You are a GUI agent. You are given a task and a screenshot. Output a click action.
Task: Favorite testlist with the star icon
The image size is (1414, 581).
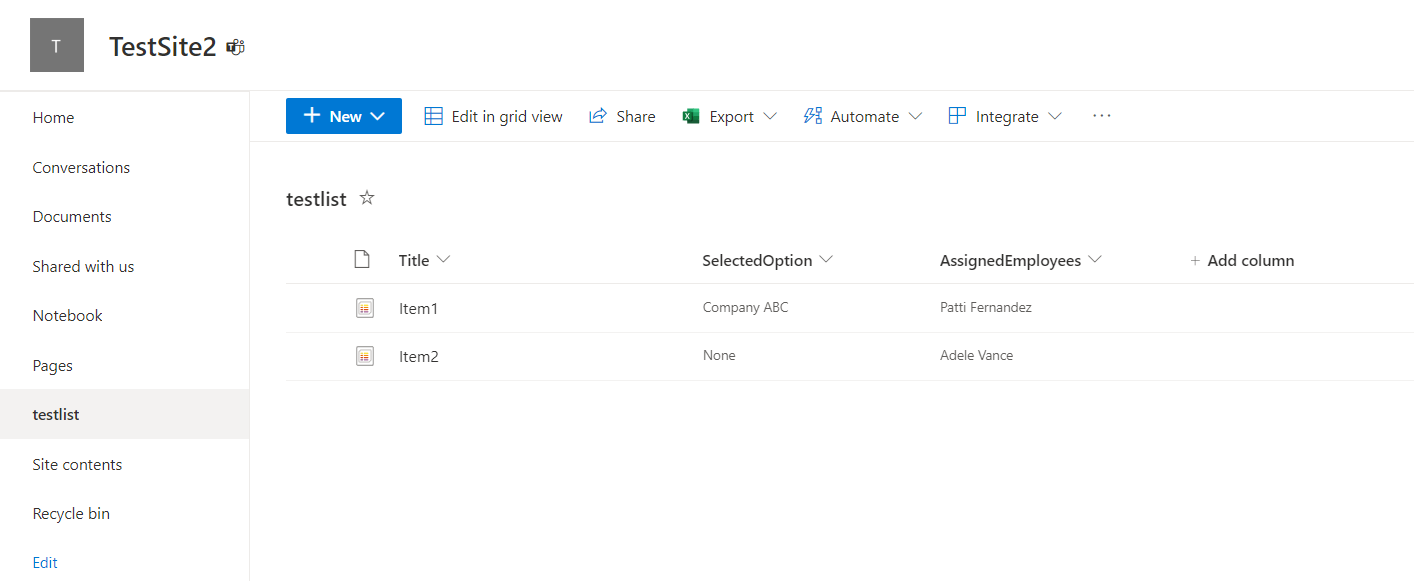[x=367, y=198]
